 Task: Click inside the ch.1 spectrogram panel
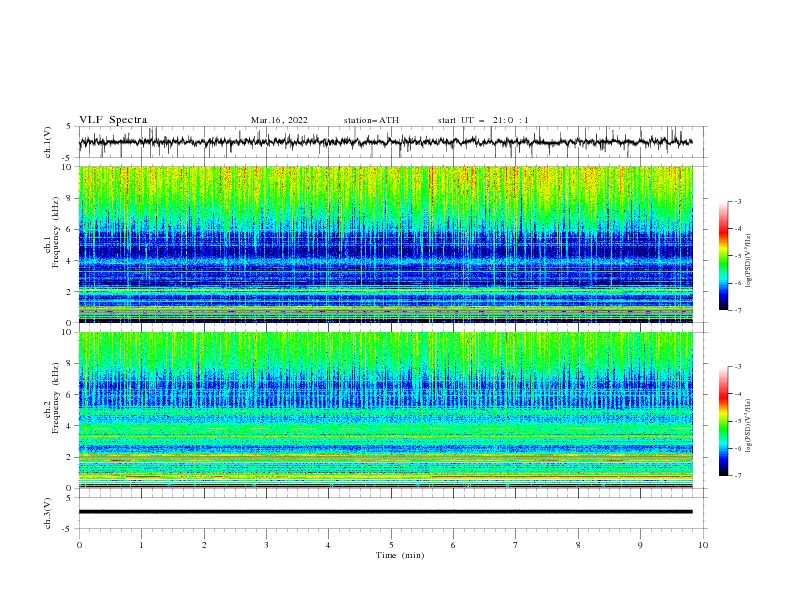coord(386,244)
